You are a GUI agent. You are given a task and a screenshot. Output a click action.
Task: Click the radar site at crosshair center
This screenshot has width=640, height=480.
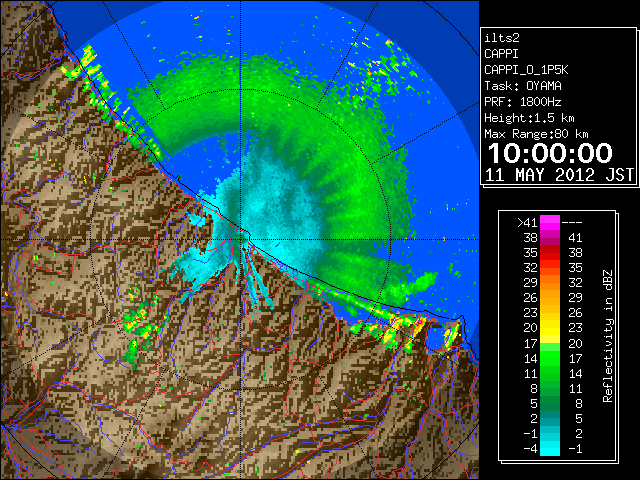pyautogui.click(x=241, y=239)
